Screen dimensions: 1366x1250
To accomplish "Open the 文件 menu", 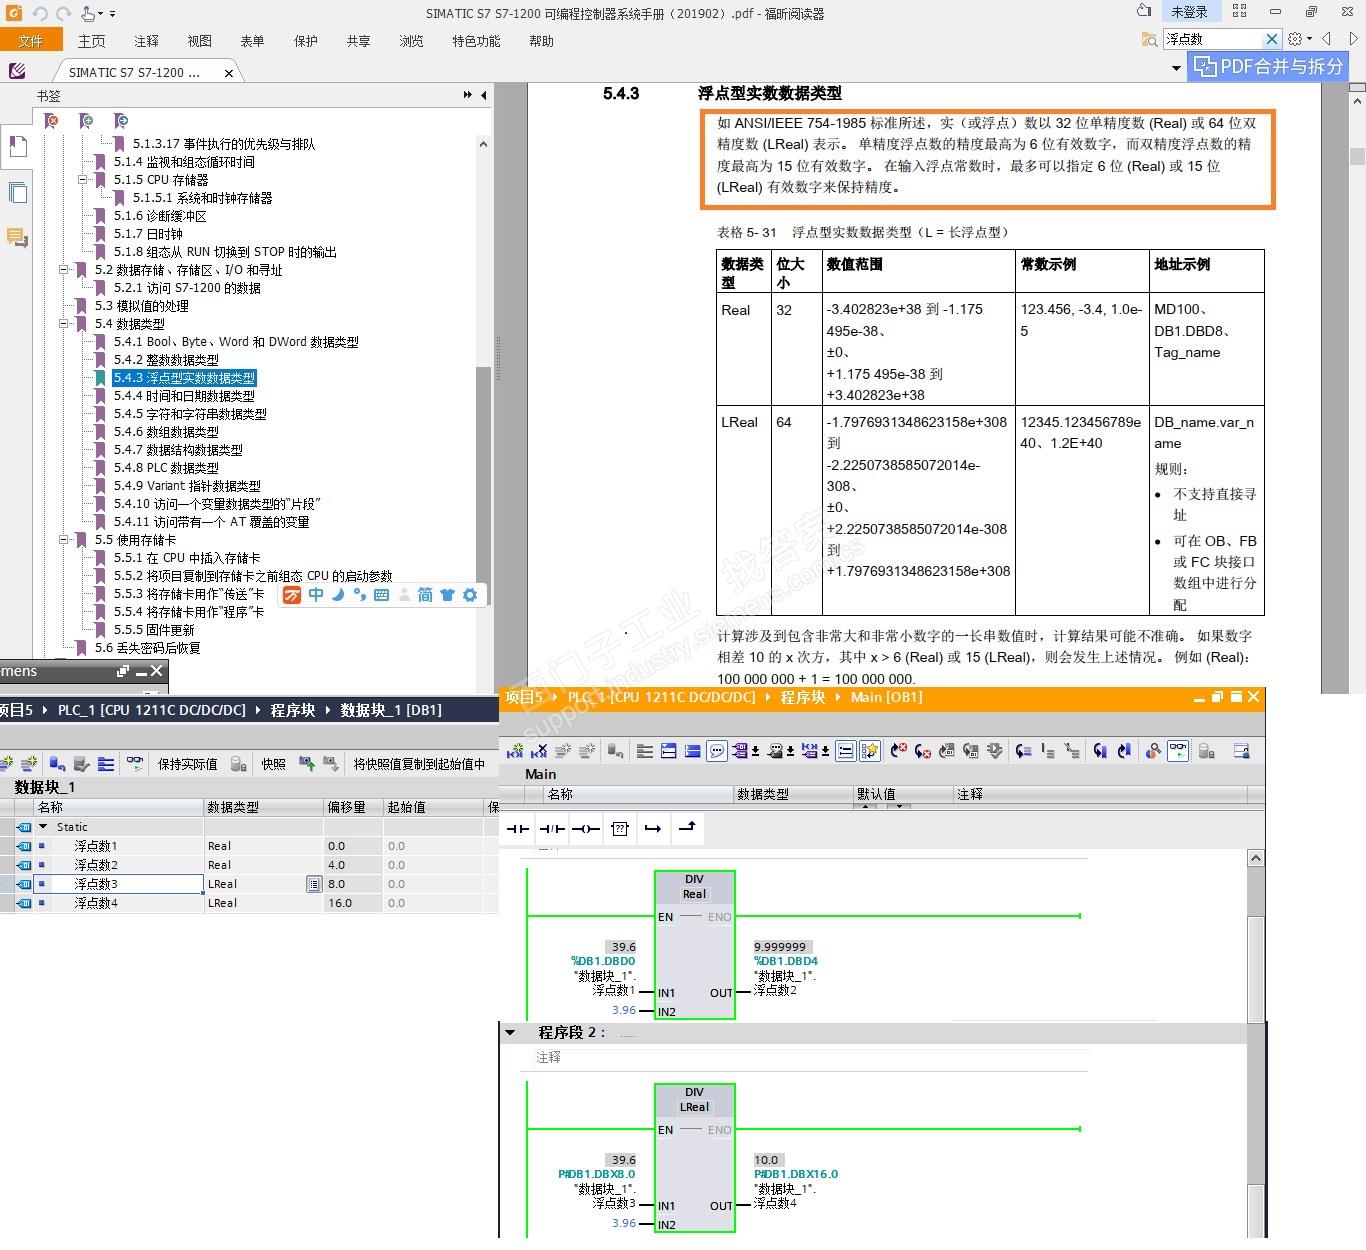I will click(31, 41).
